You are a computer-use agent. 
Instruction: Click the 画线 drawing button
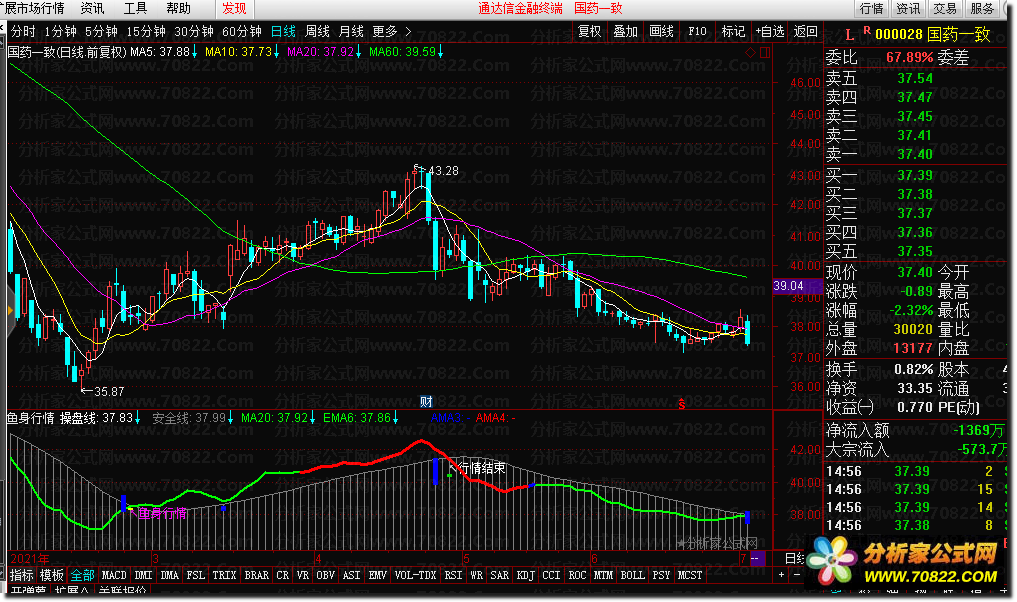click(662, 31)
